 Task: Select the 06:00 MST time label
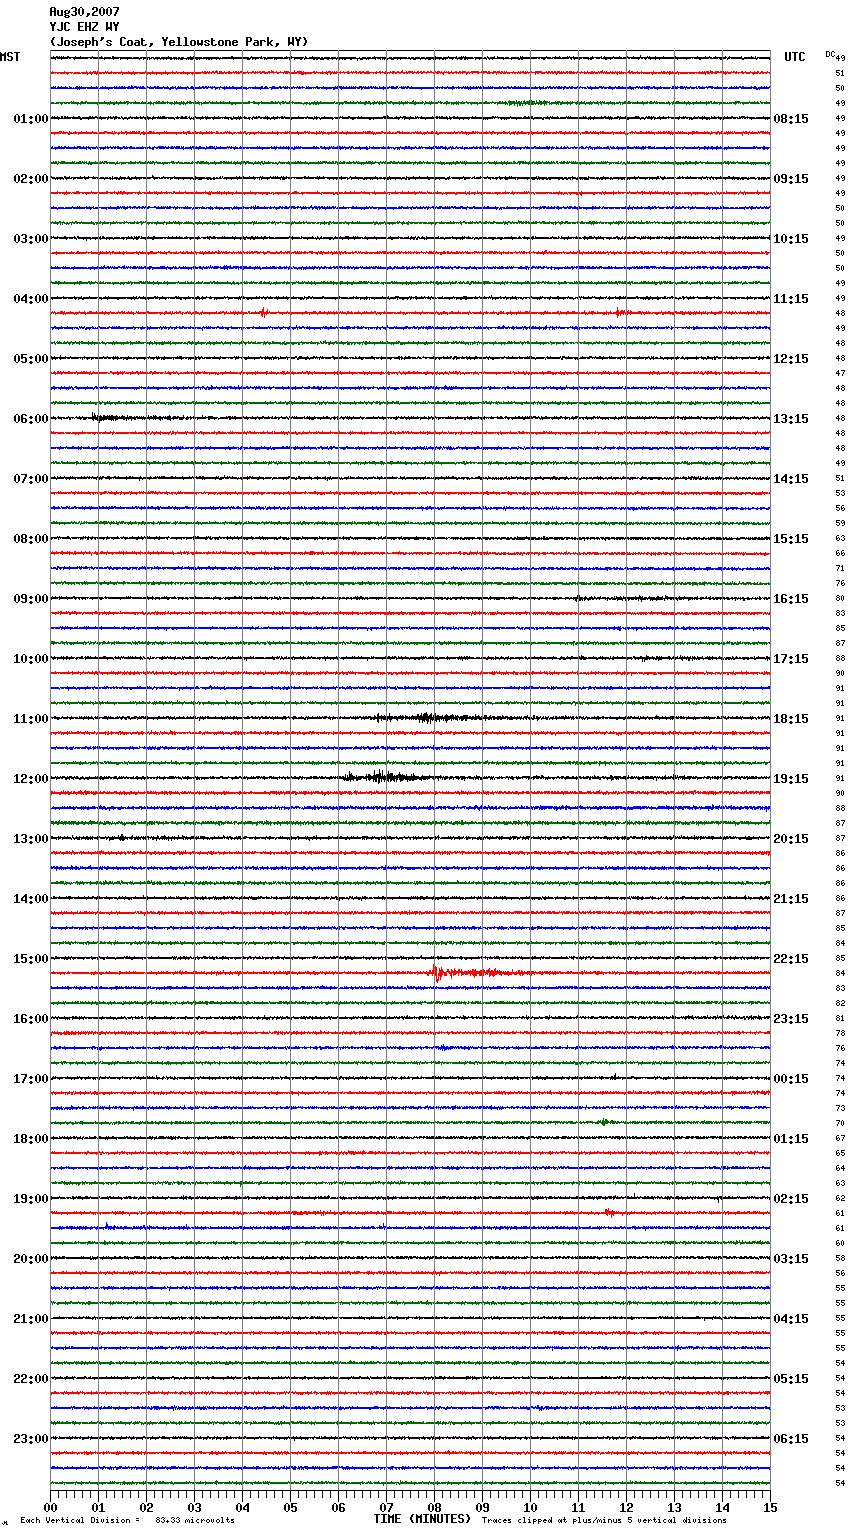pyautogui.click(x=31, y=419)
